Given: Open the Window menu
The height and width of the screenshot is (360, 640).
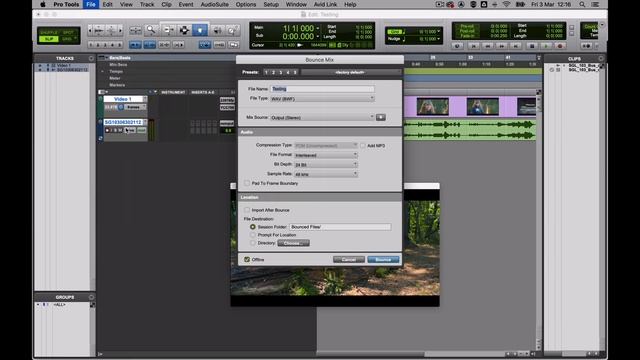Looking at the screenshot, I should point(296,4).
